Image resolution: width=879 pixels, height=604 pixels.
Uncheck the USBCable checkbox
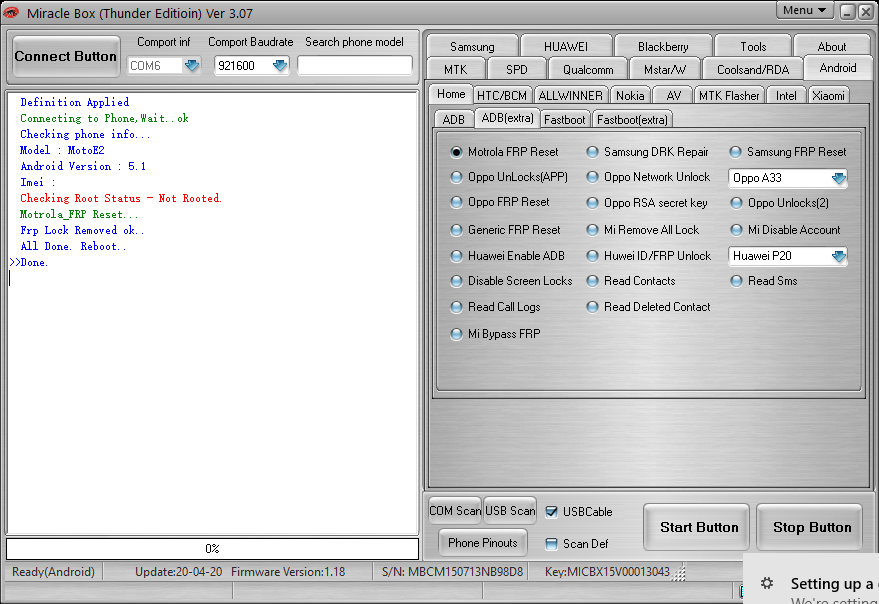coord(552,511)
